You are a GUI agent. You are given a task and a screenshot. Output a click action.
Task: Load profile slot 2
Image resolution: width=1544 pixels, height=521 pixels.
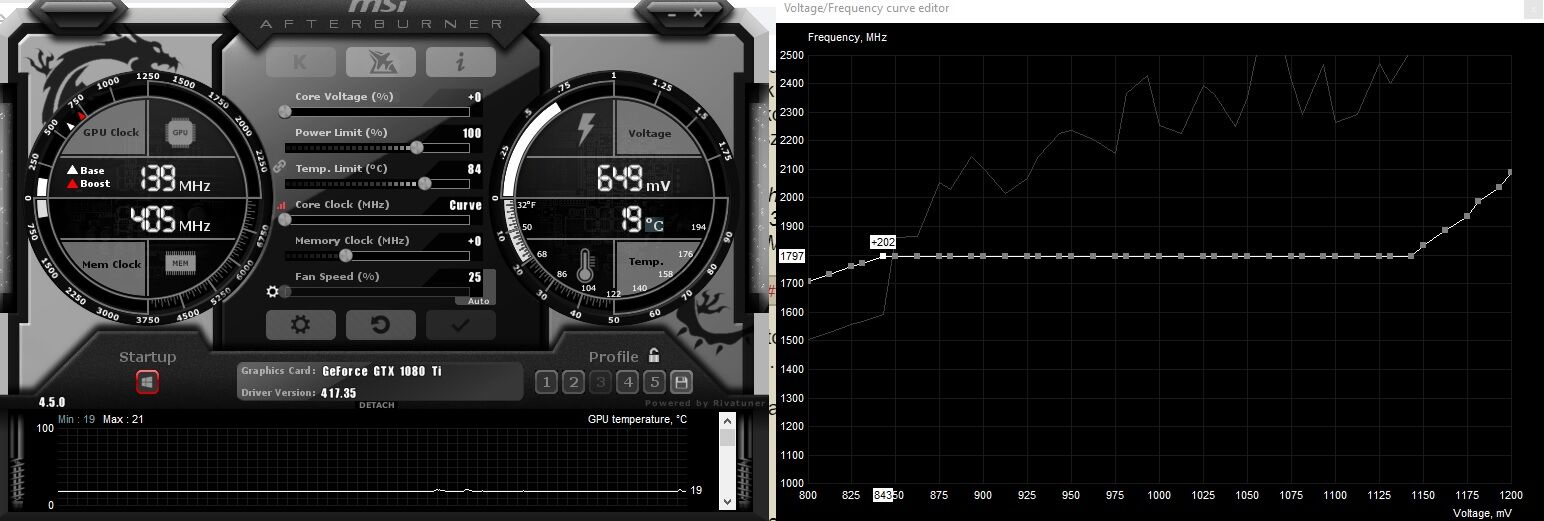pyautogui.click(x=573, y=382)
